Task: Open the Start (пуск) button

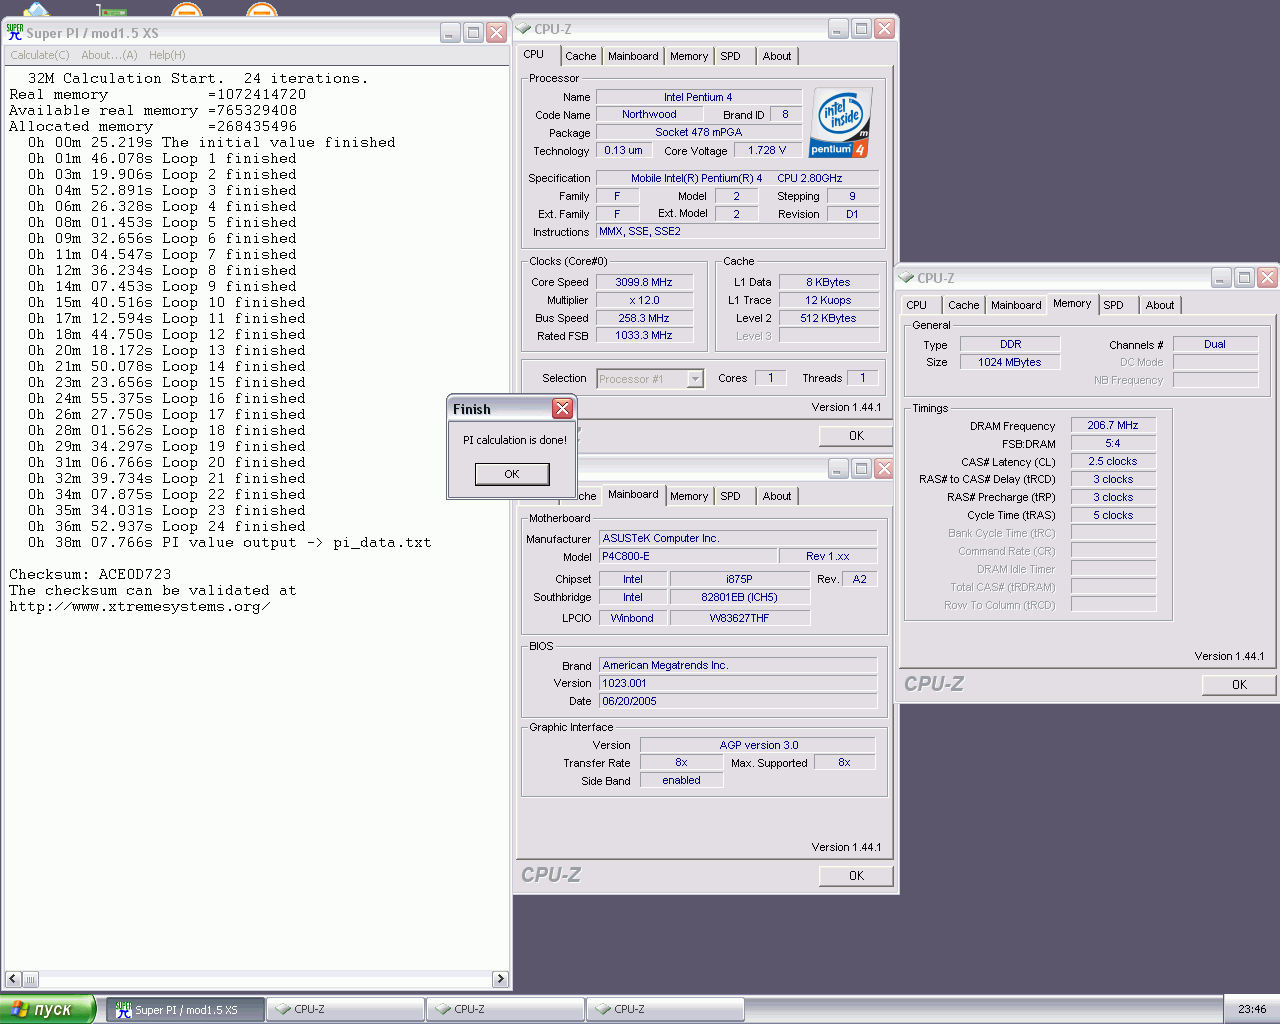Action: [48, 1009]
